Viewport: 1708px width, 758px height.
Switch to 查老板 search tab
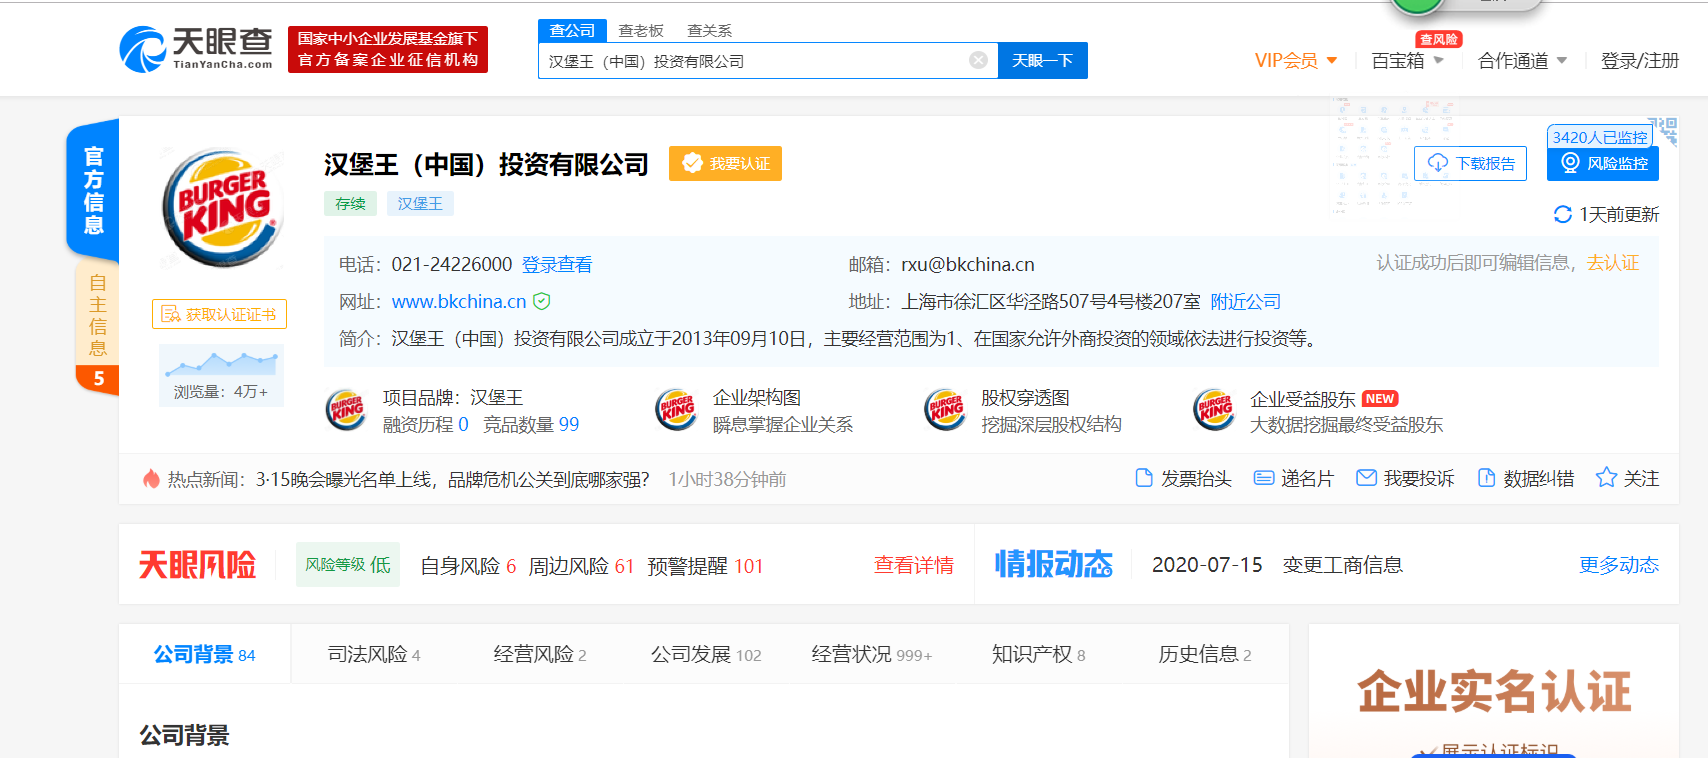click(641, 31)
